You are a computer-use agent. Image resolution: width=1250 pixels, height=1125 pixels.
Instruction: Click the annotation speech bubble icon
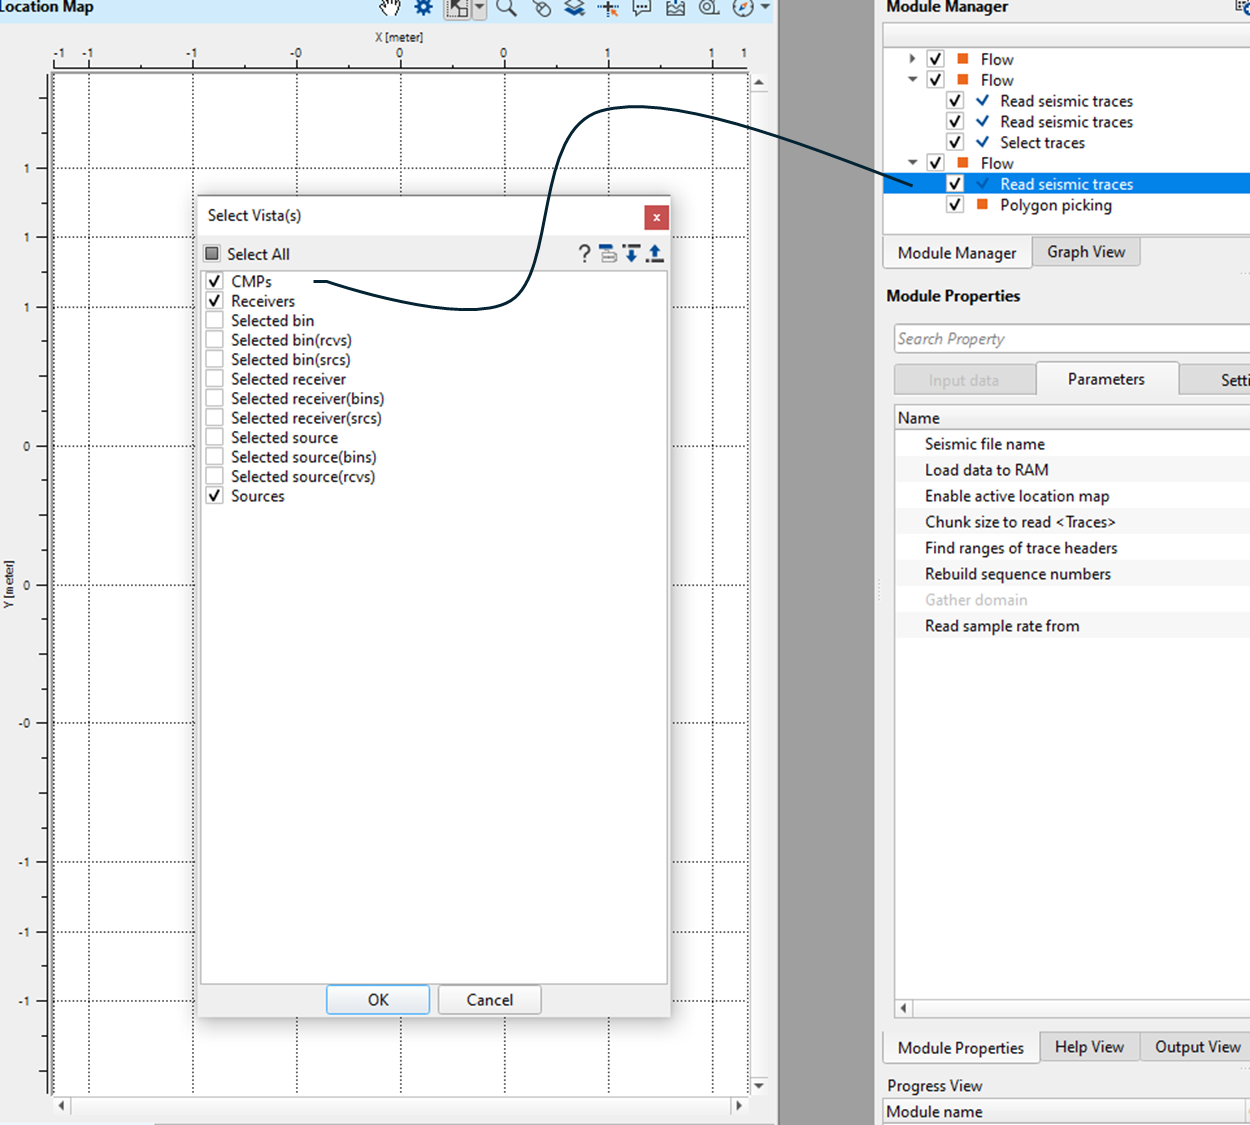click(x=642, y=8)
